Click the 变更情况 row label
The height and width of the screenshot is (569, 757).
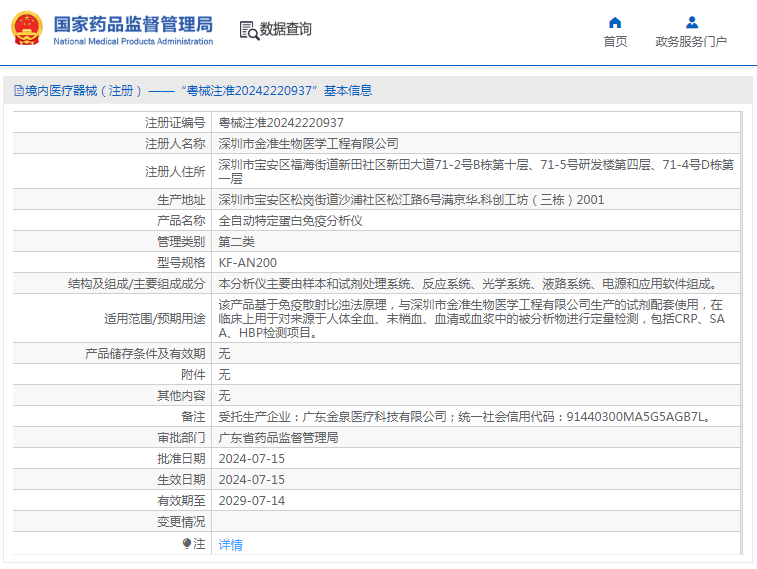(x=181, y=522)
